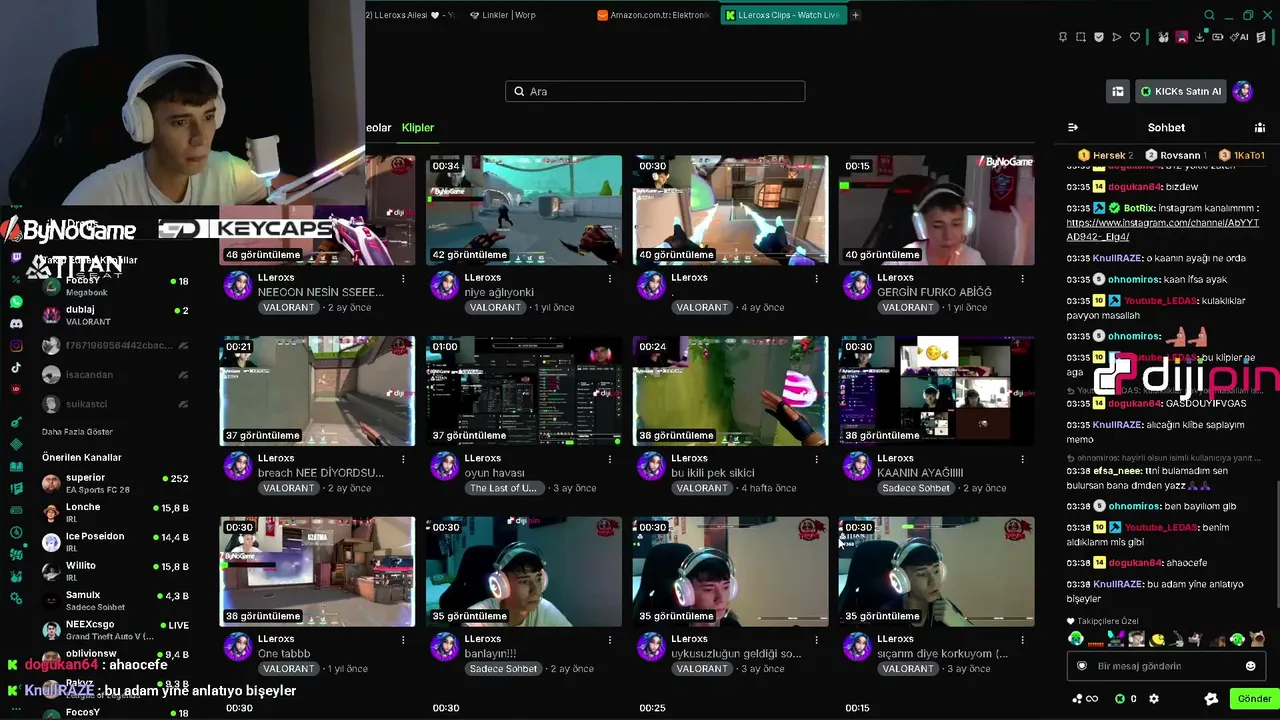Open options menu for 'One tabbb' clip
1280x720 pixels.
point(403,639)
